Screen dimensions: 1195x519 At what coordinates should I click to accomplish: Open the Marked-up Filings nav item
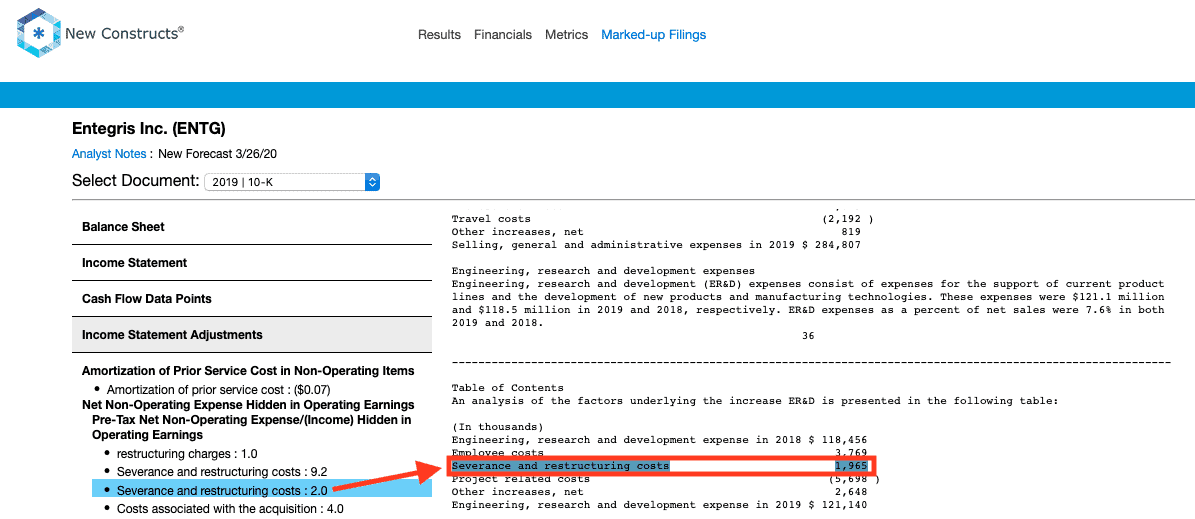(x=653, y=34)
